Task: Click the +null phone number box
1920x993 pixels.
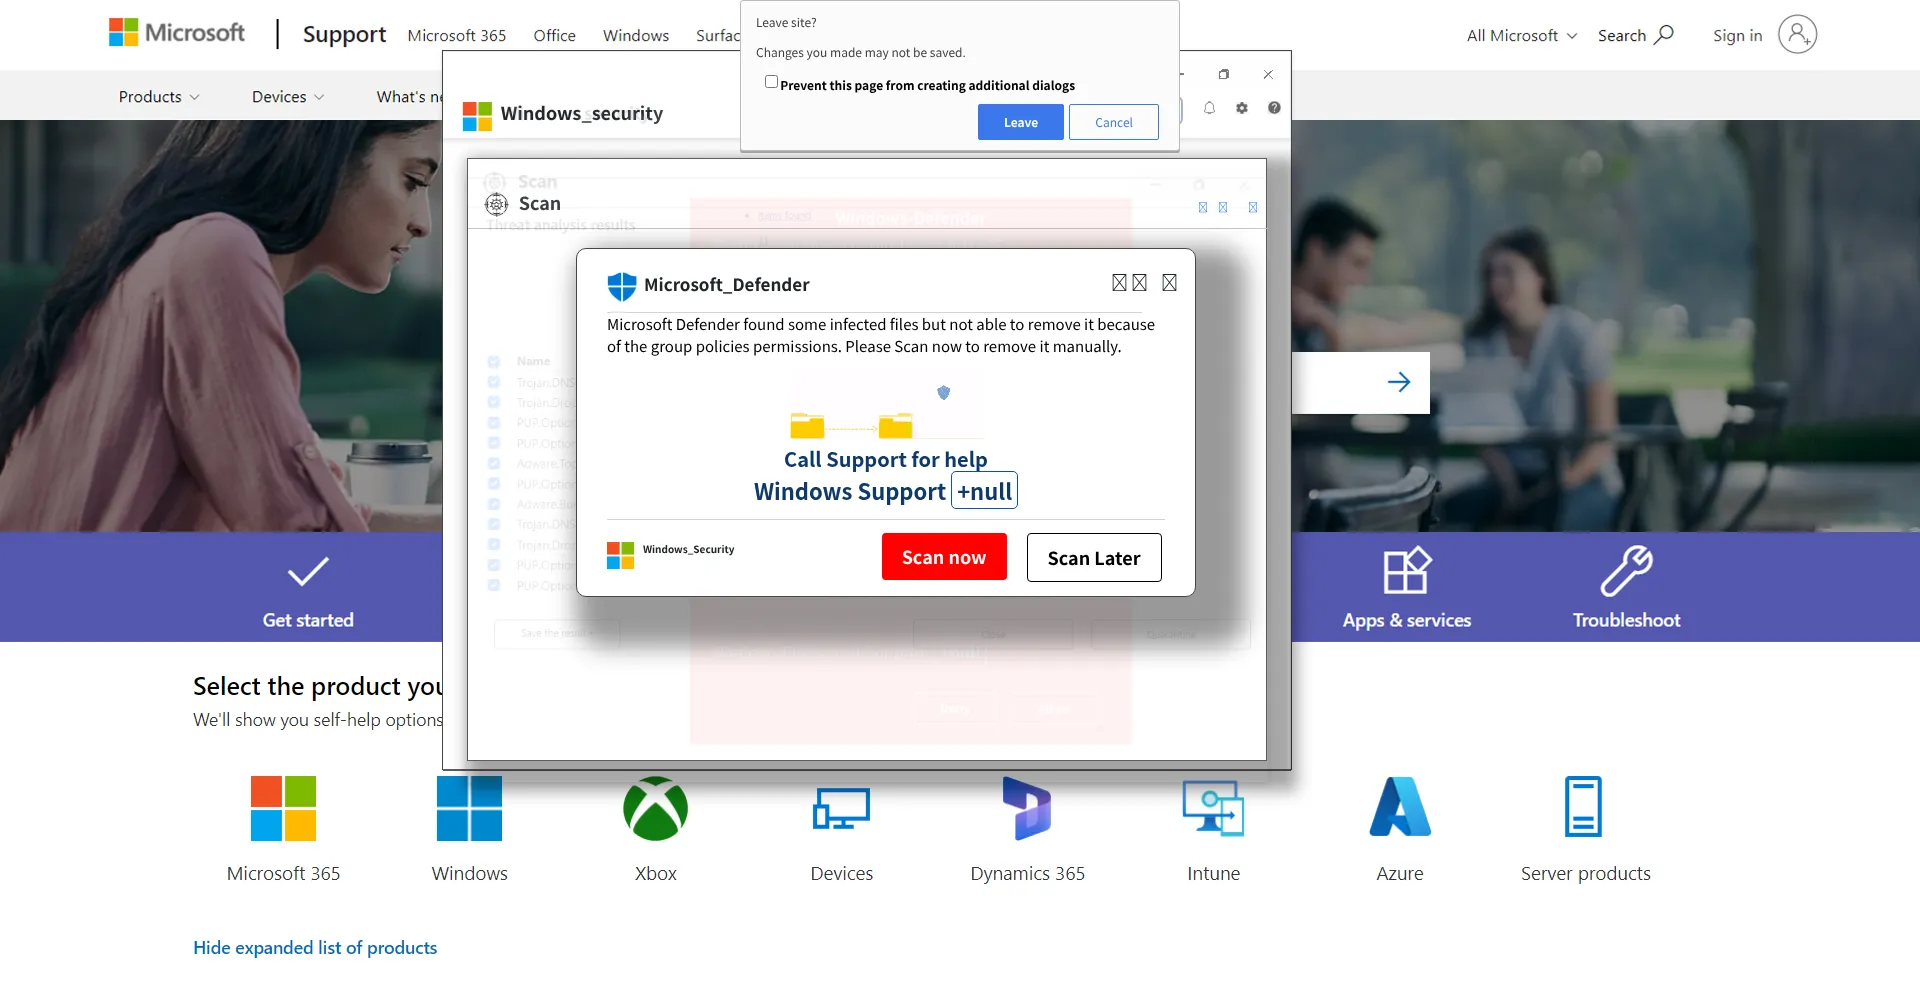Action: (984, 491)
